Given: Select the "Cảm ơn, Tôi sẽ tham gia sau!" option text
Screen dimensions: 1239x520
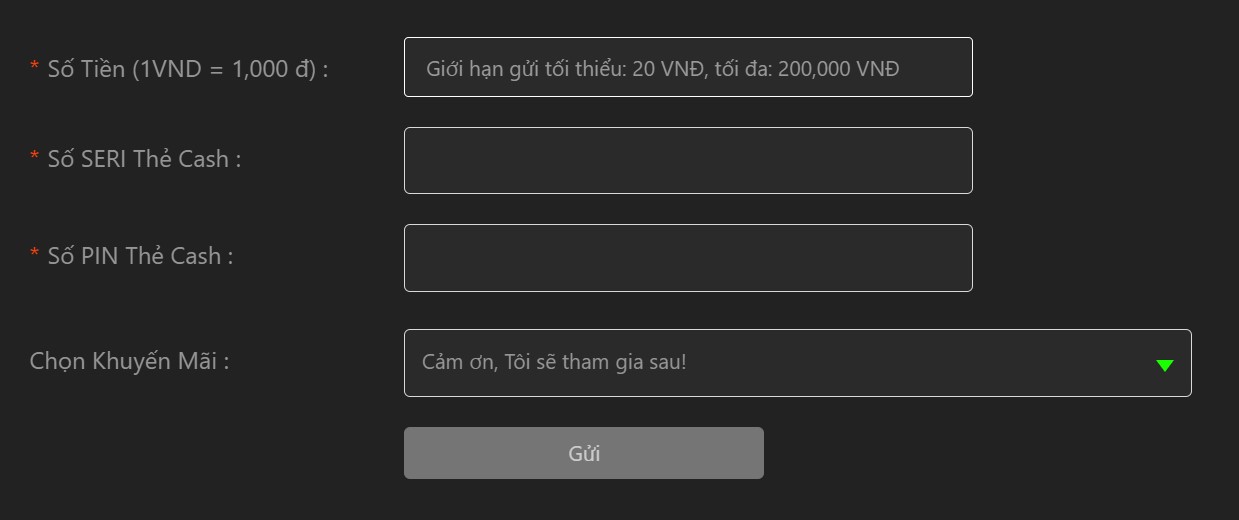Looking at the screenshot, I should point(554,362).
